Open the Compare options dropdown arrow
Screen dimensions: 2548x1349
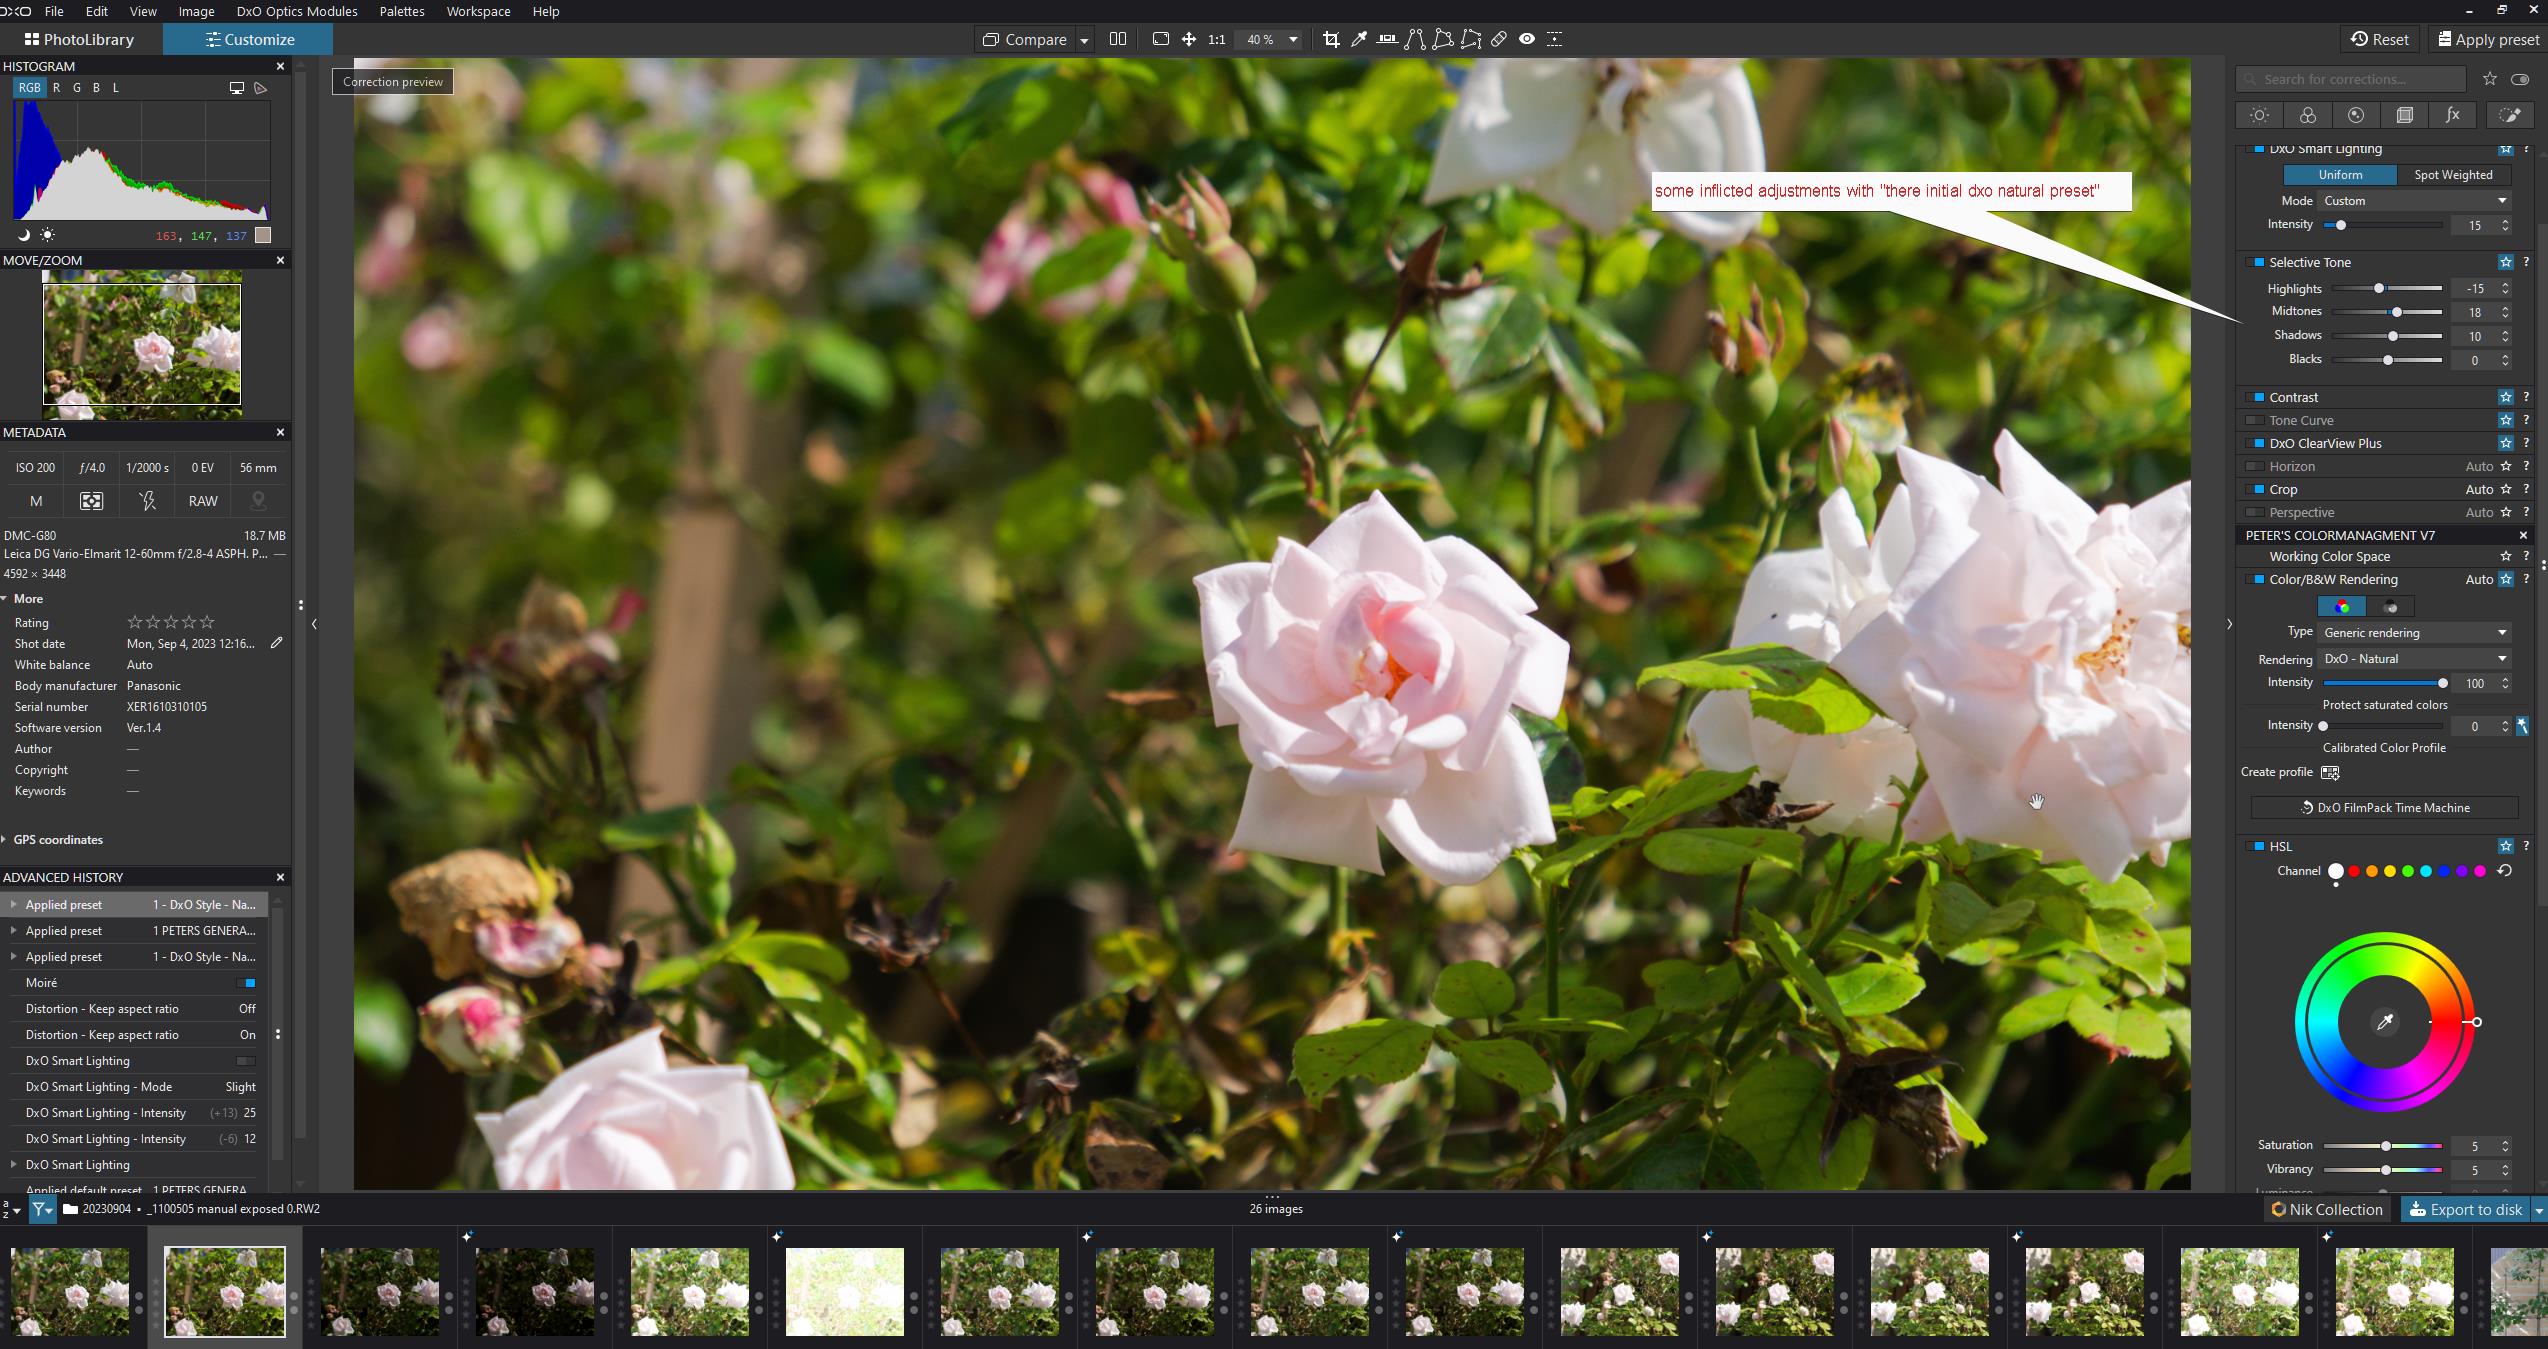(1084, 40)
